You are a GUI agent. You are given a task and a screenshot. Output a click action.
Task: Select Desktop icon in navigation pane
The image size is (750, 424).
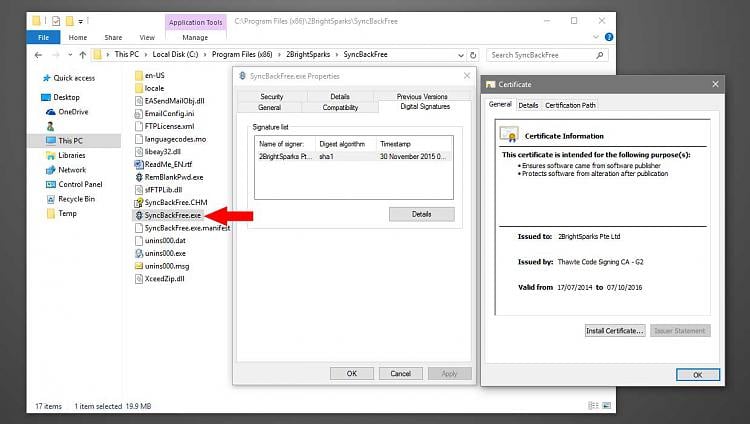click(x=46, y=97)
